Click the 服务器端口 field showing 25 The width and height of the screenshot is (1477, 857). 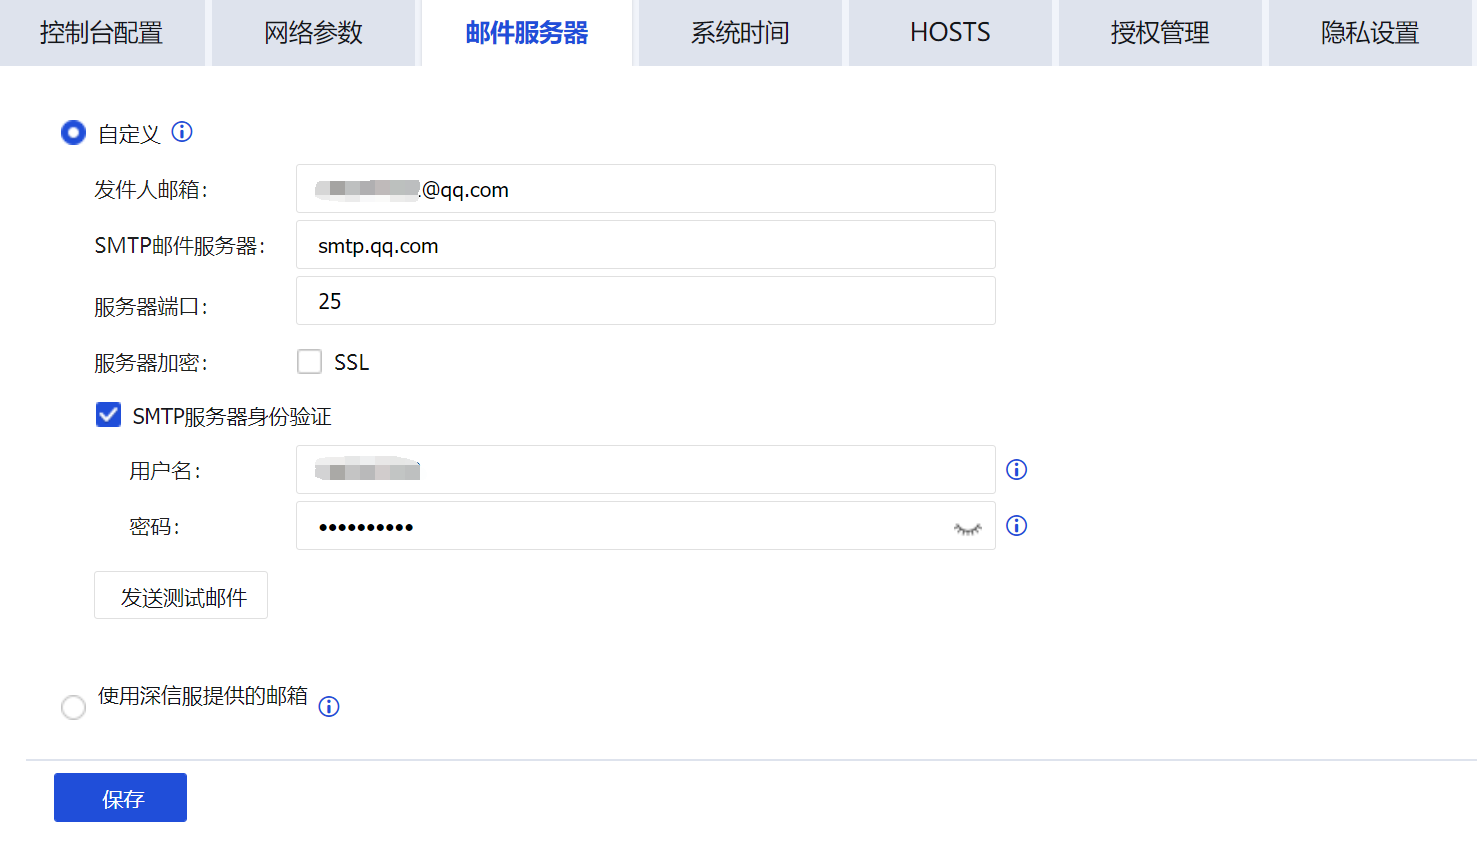pyautogui.click(x=646, y=301)
